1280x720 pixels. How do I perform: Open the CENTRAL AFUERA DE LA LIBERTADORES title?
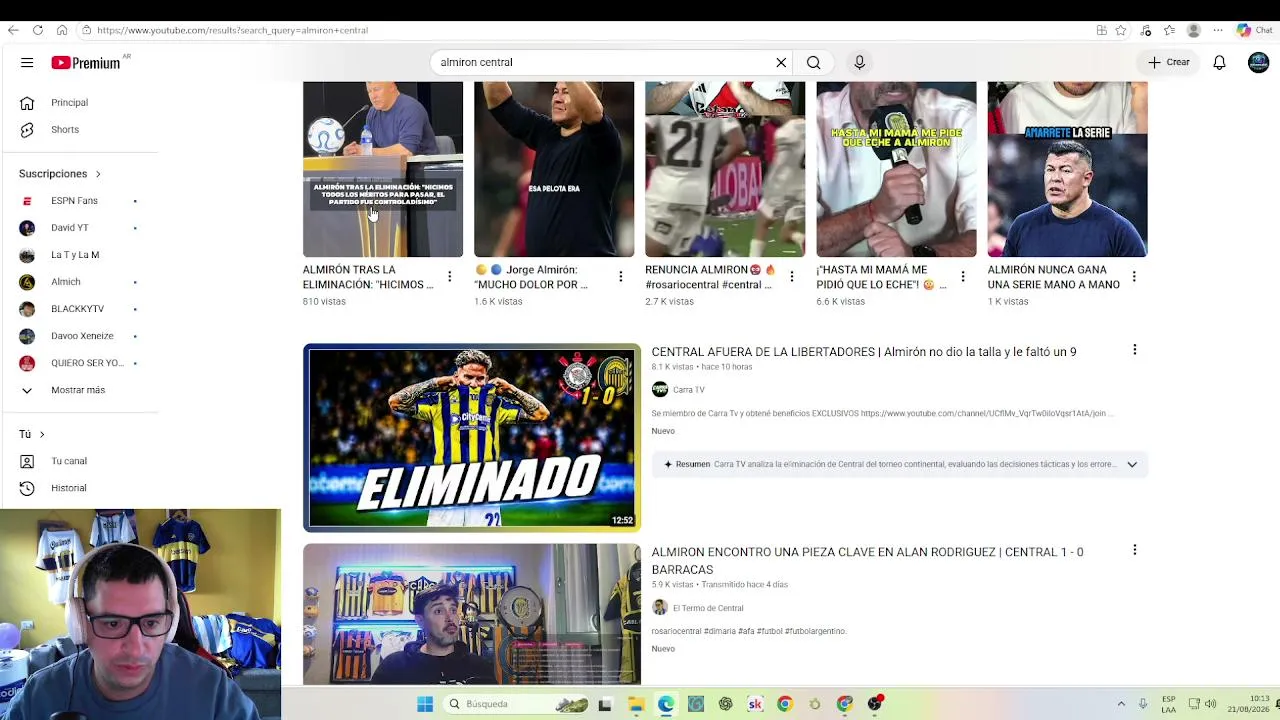click(864, 352)
